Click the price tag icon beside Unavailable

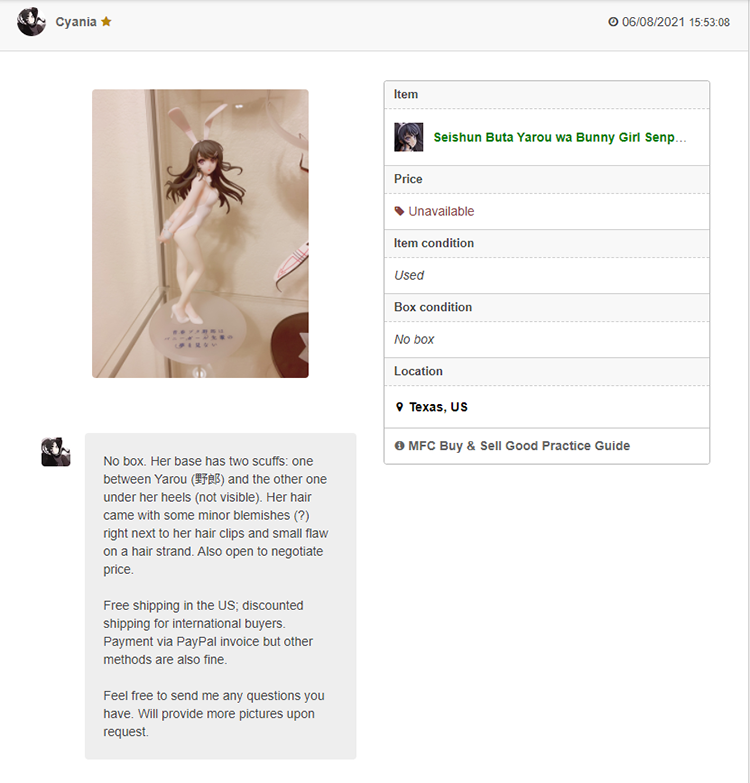399,211
